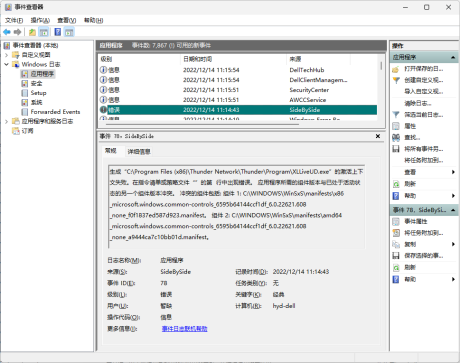
Task: Select 系统 log in the tree
Action: (x=36, y=102)
